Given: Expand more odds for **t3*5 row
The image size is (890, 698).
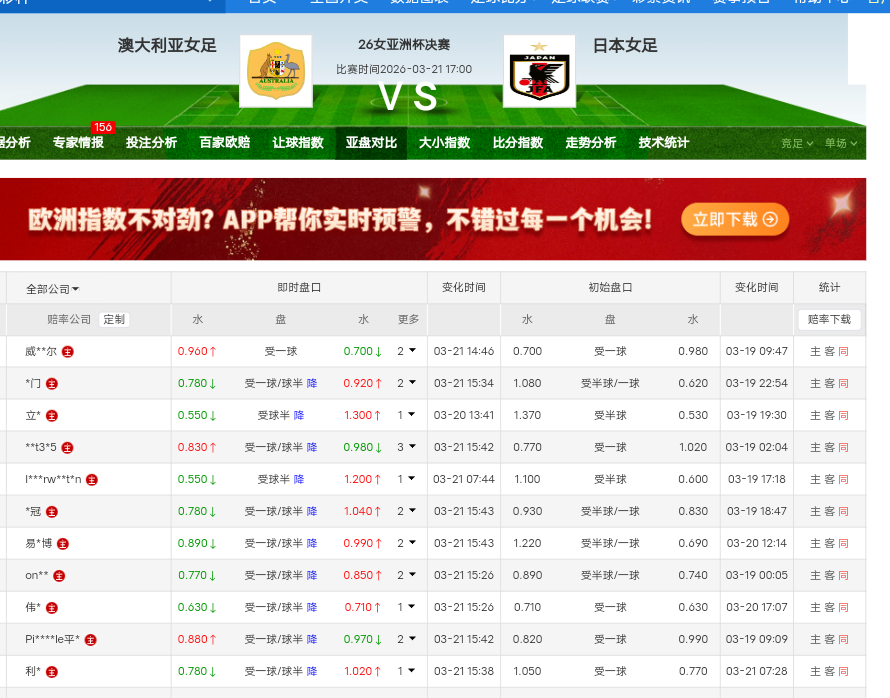Looking at the screenshot, I should tap(406, 448).
